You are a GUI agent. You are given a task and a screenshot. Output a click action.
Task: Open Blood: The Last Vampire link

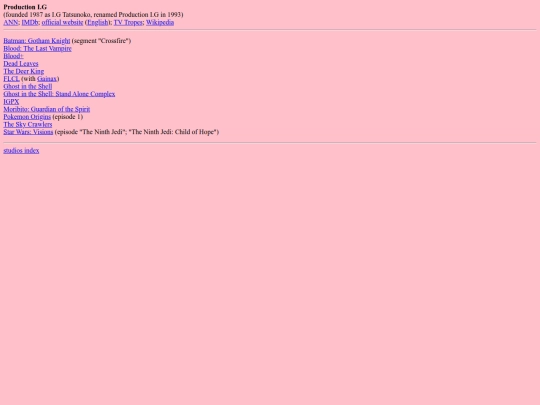pos(38,49)
